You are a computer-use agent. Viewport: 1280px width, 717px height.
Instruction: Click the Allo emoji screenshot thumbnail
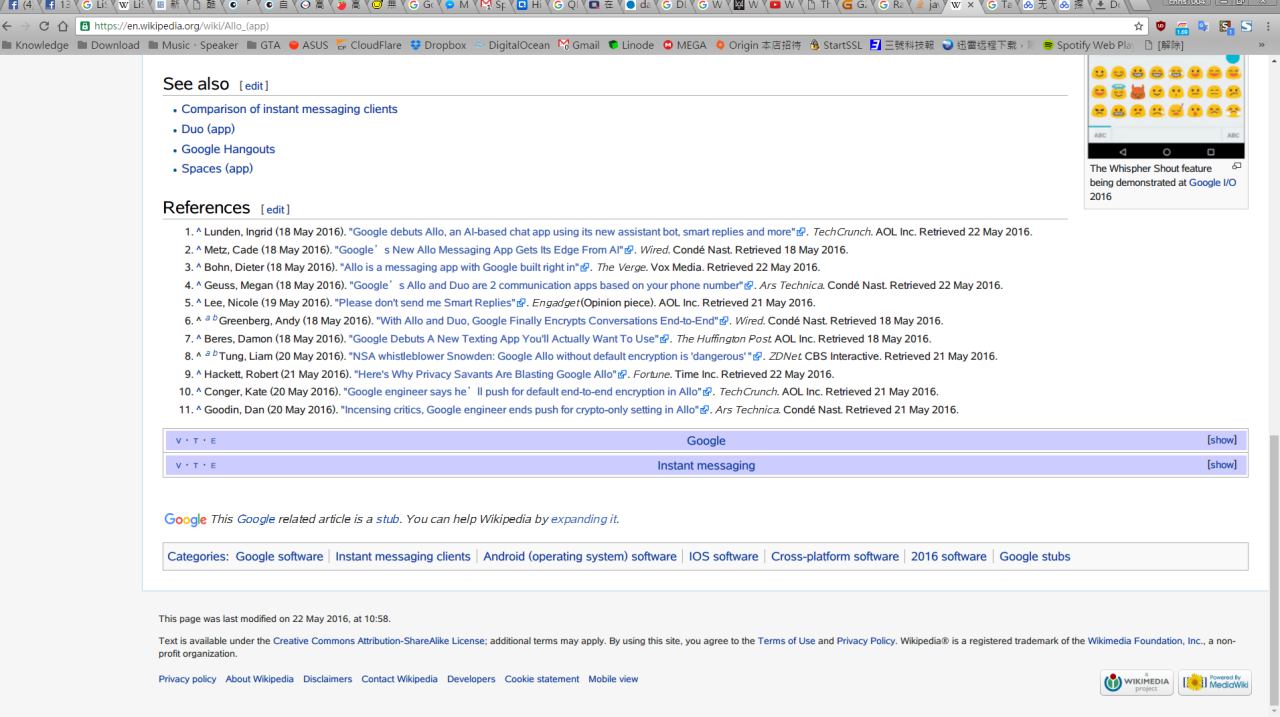[1167, 100]
